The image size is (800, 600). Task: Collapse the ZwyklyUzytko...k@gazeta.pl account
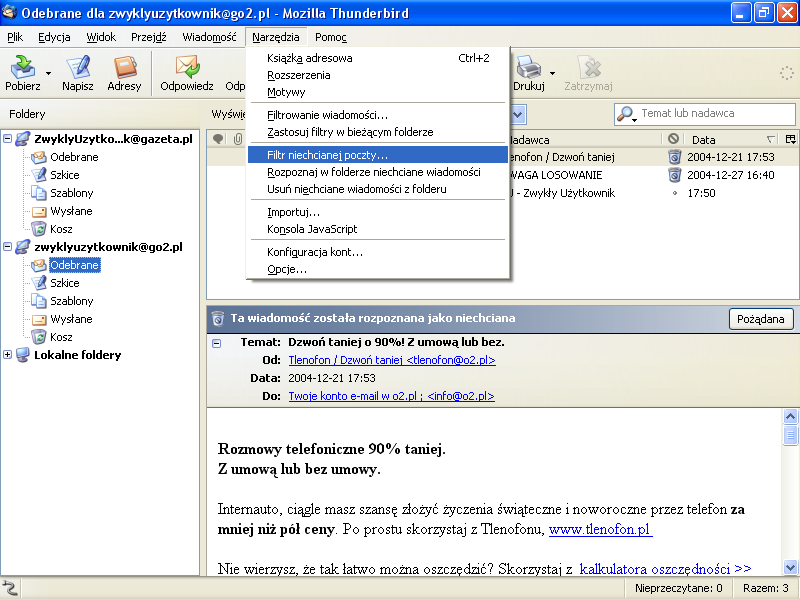click(x=7, y=138)
